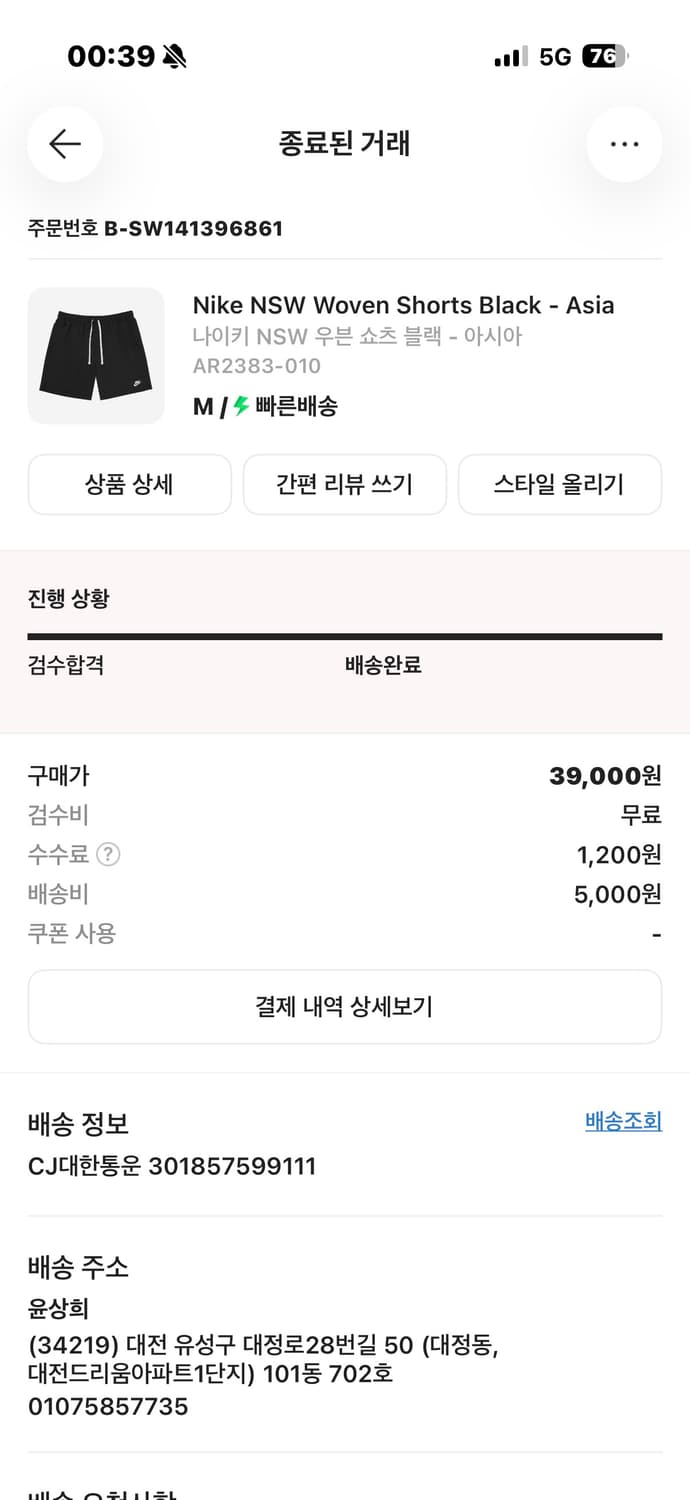Tap the question mark beside 수수료
This screenshot has height=1500, width=690.
108,855
